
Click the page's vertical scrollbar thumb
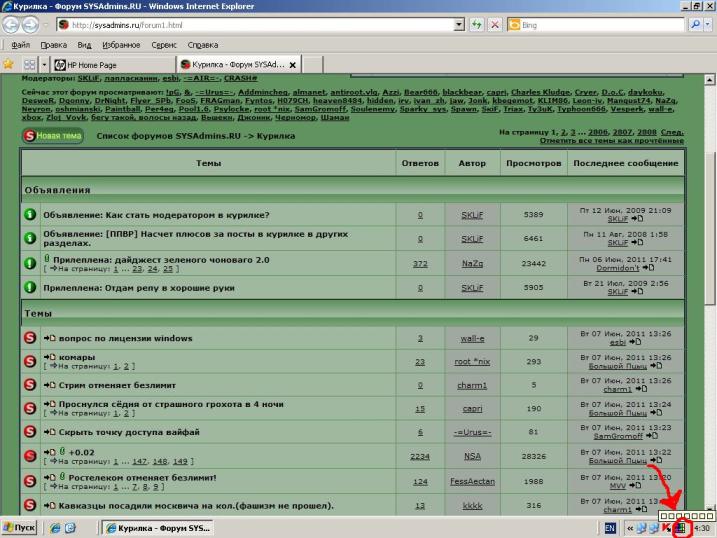point(709,229)
